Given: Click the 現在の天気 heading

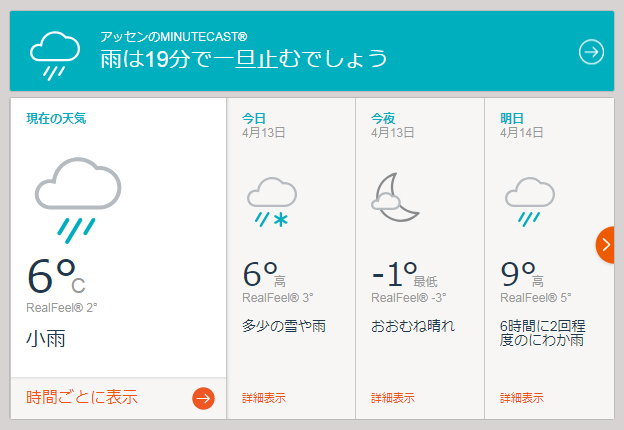Looking at the screenshot, I should click(56, 118).
